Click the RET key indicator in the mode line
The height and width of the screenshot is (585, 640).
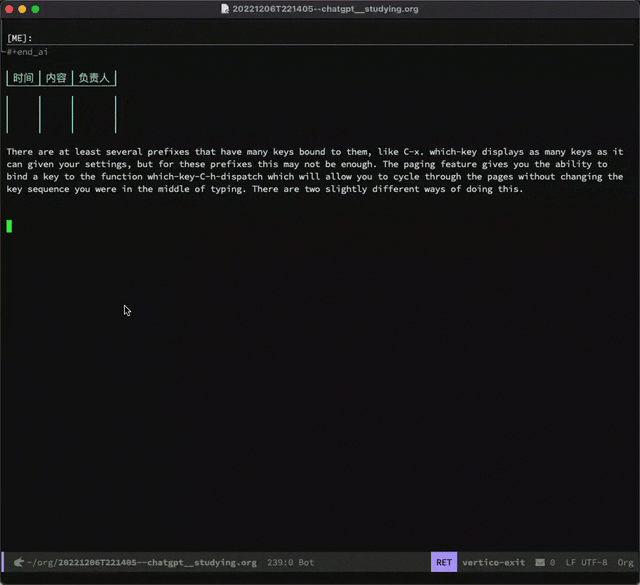tap(444, 562)
